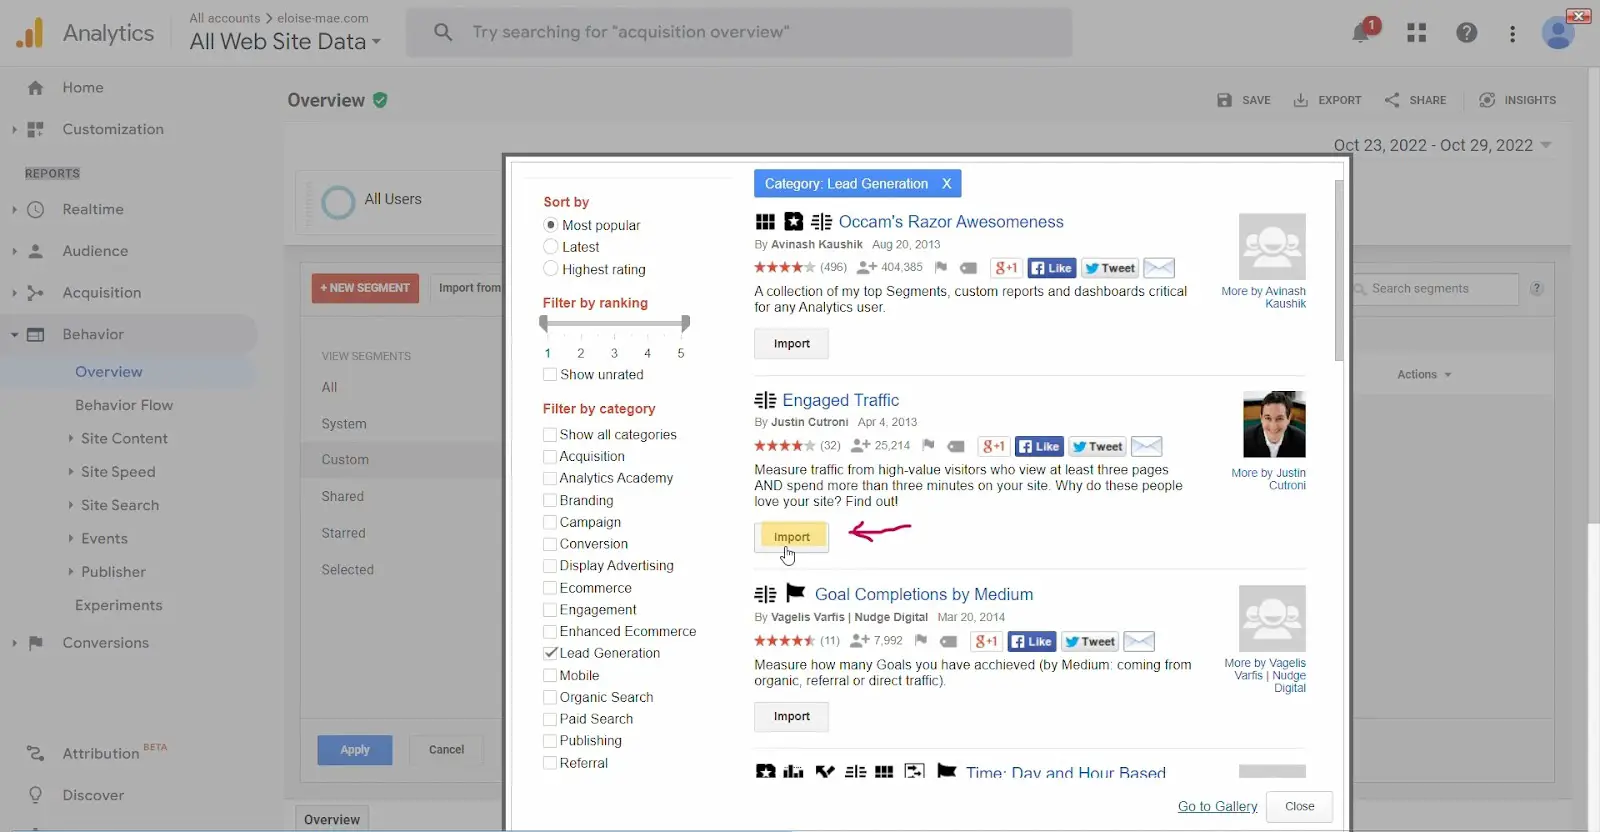Expand the date range dropdown
The width and height of the screenshot is (1600, 832).
coord(1546,146)
